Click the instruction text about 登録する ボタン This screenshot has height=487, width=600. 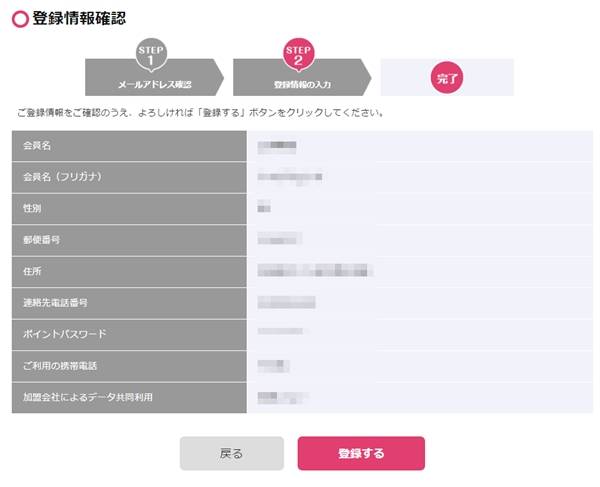tap(200, 113)
